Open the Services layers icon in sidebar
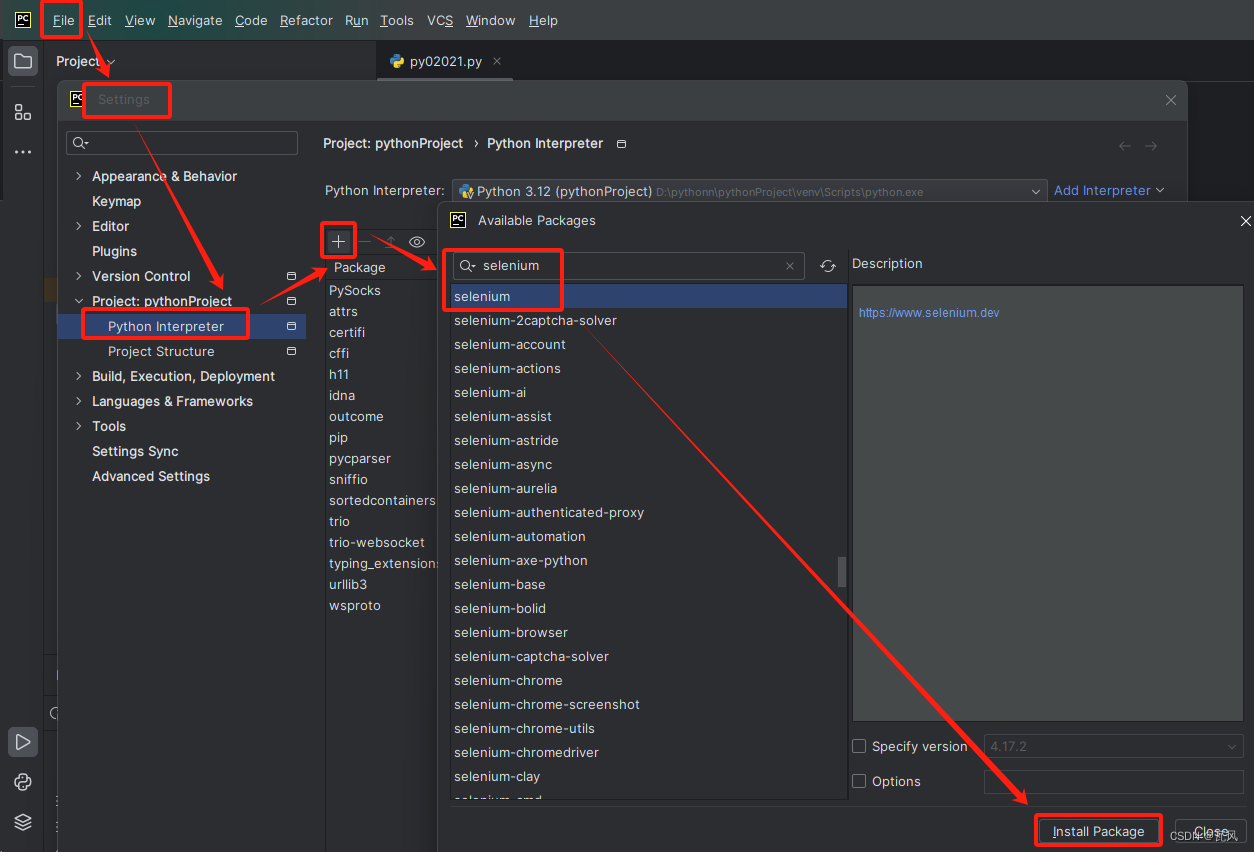 click(x=23, y=822)
